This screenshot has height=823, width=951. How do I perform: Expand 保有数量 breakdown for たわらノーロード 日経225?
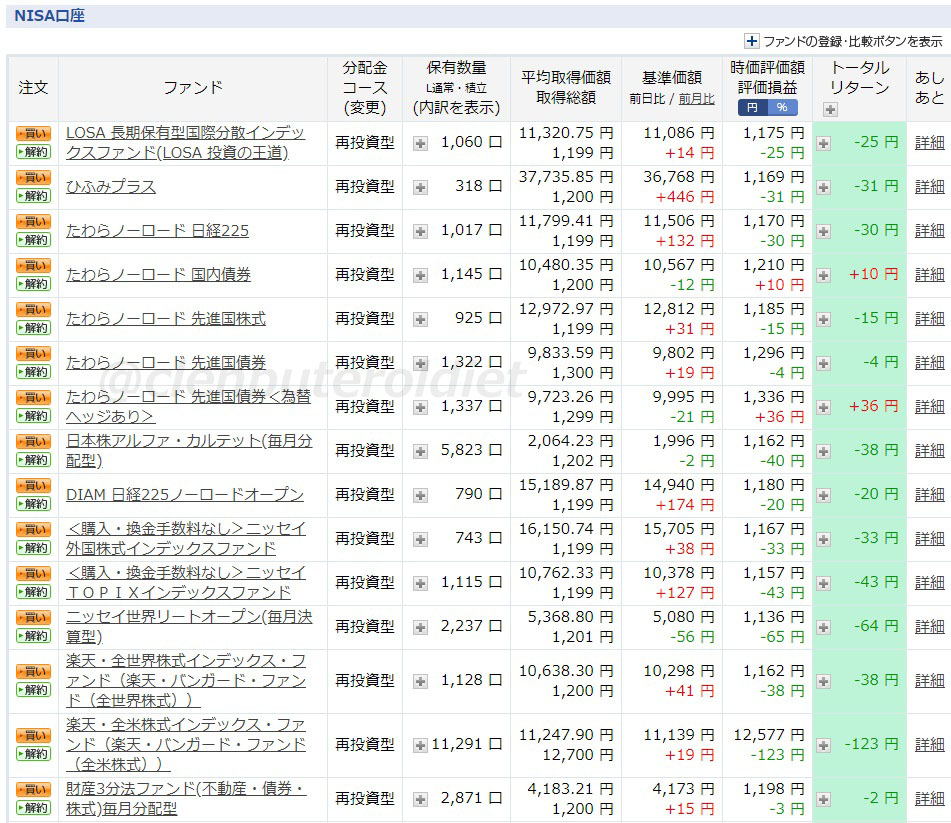pyautogui.click(x=420, y=232)
